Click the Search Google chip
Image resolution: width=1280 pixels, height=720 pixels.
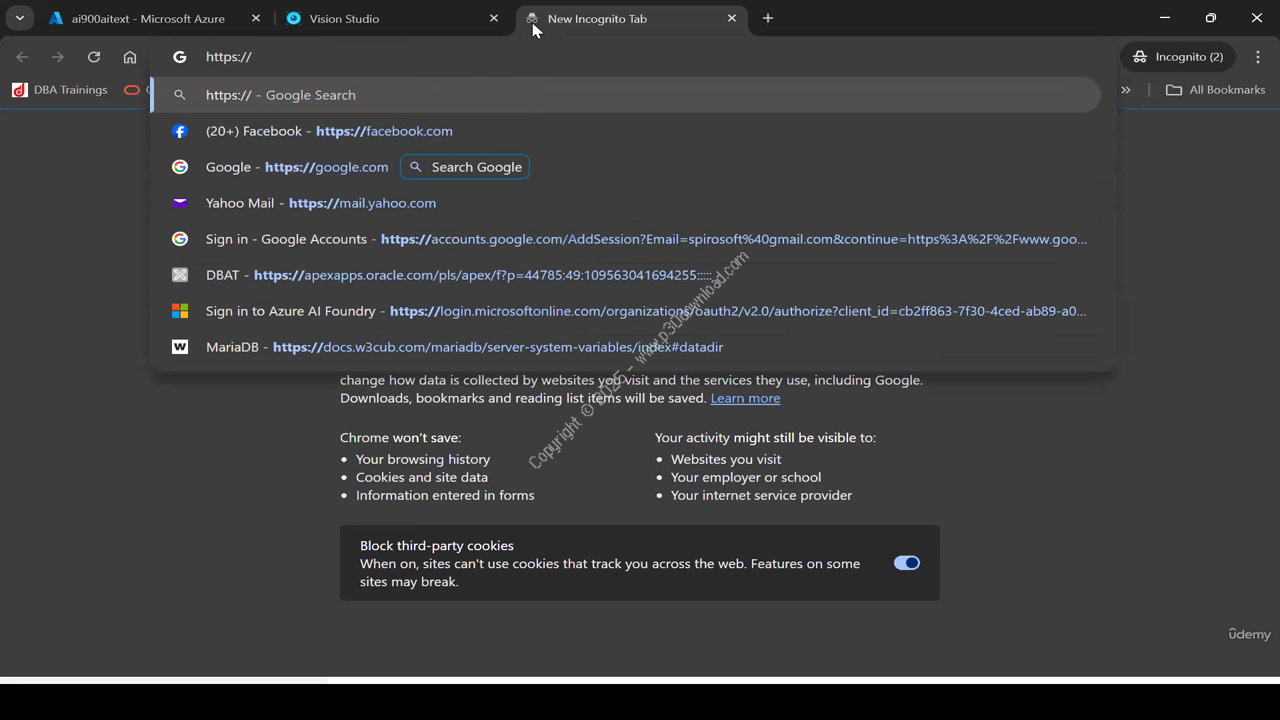[465, 167]
